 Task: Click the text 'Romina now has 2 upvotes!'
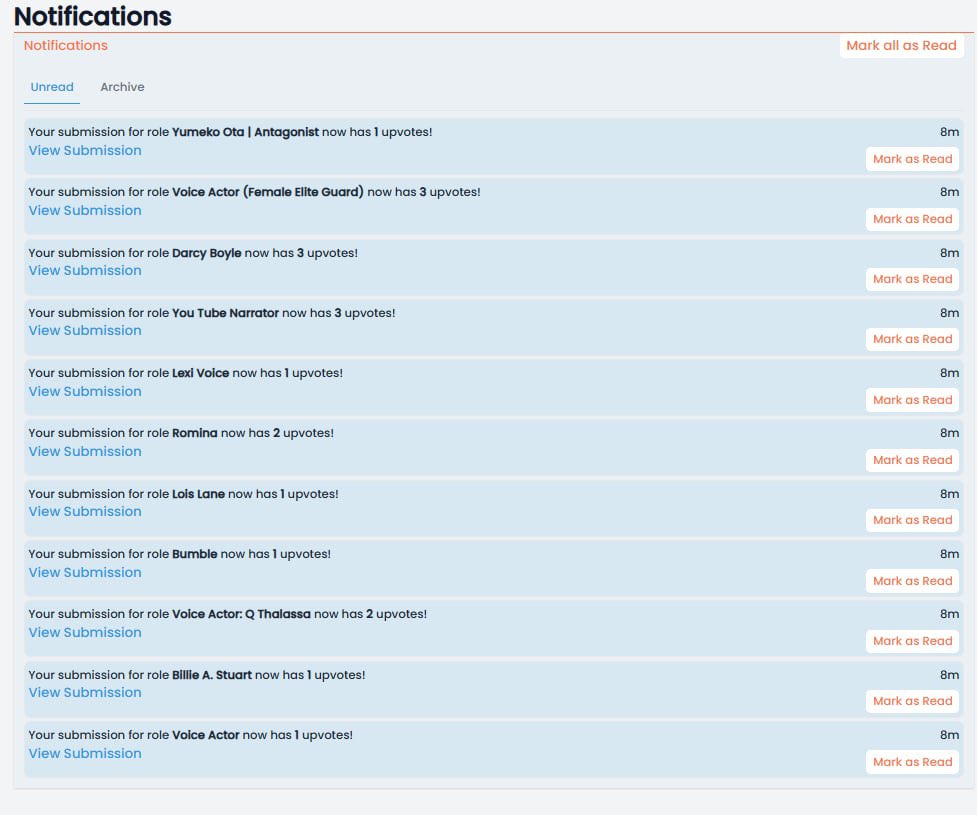pyautogui.click(x=253, y=433)
